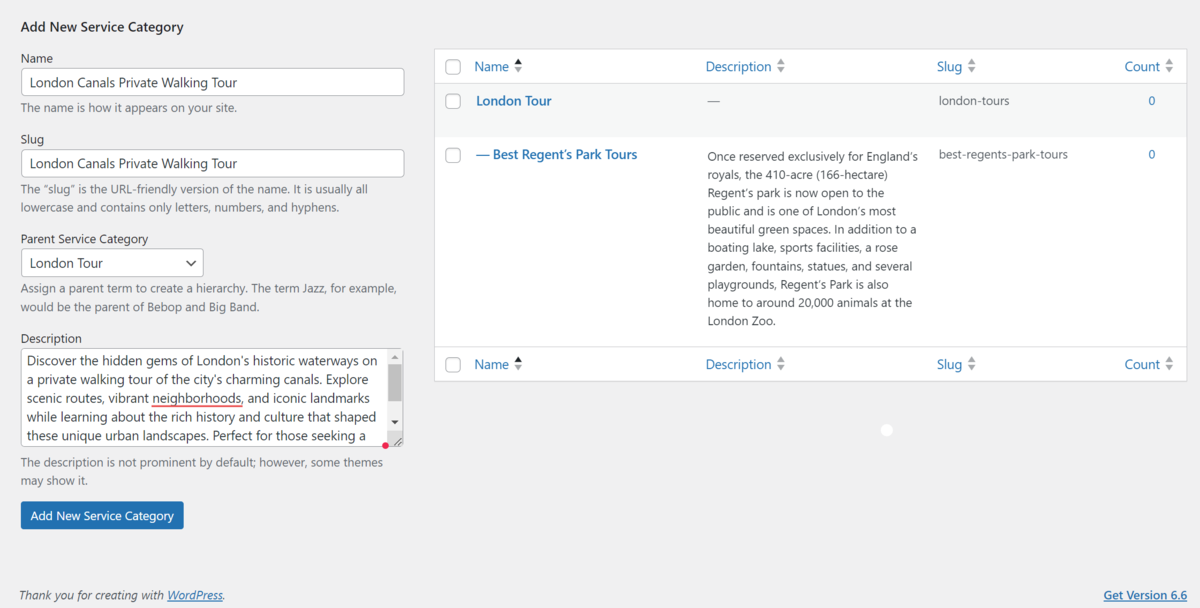Screen dimensions: 1200x608
Task: Sort by Name in table header
Action: [x=498, y=67]
